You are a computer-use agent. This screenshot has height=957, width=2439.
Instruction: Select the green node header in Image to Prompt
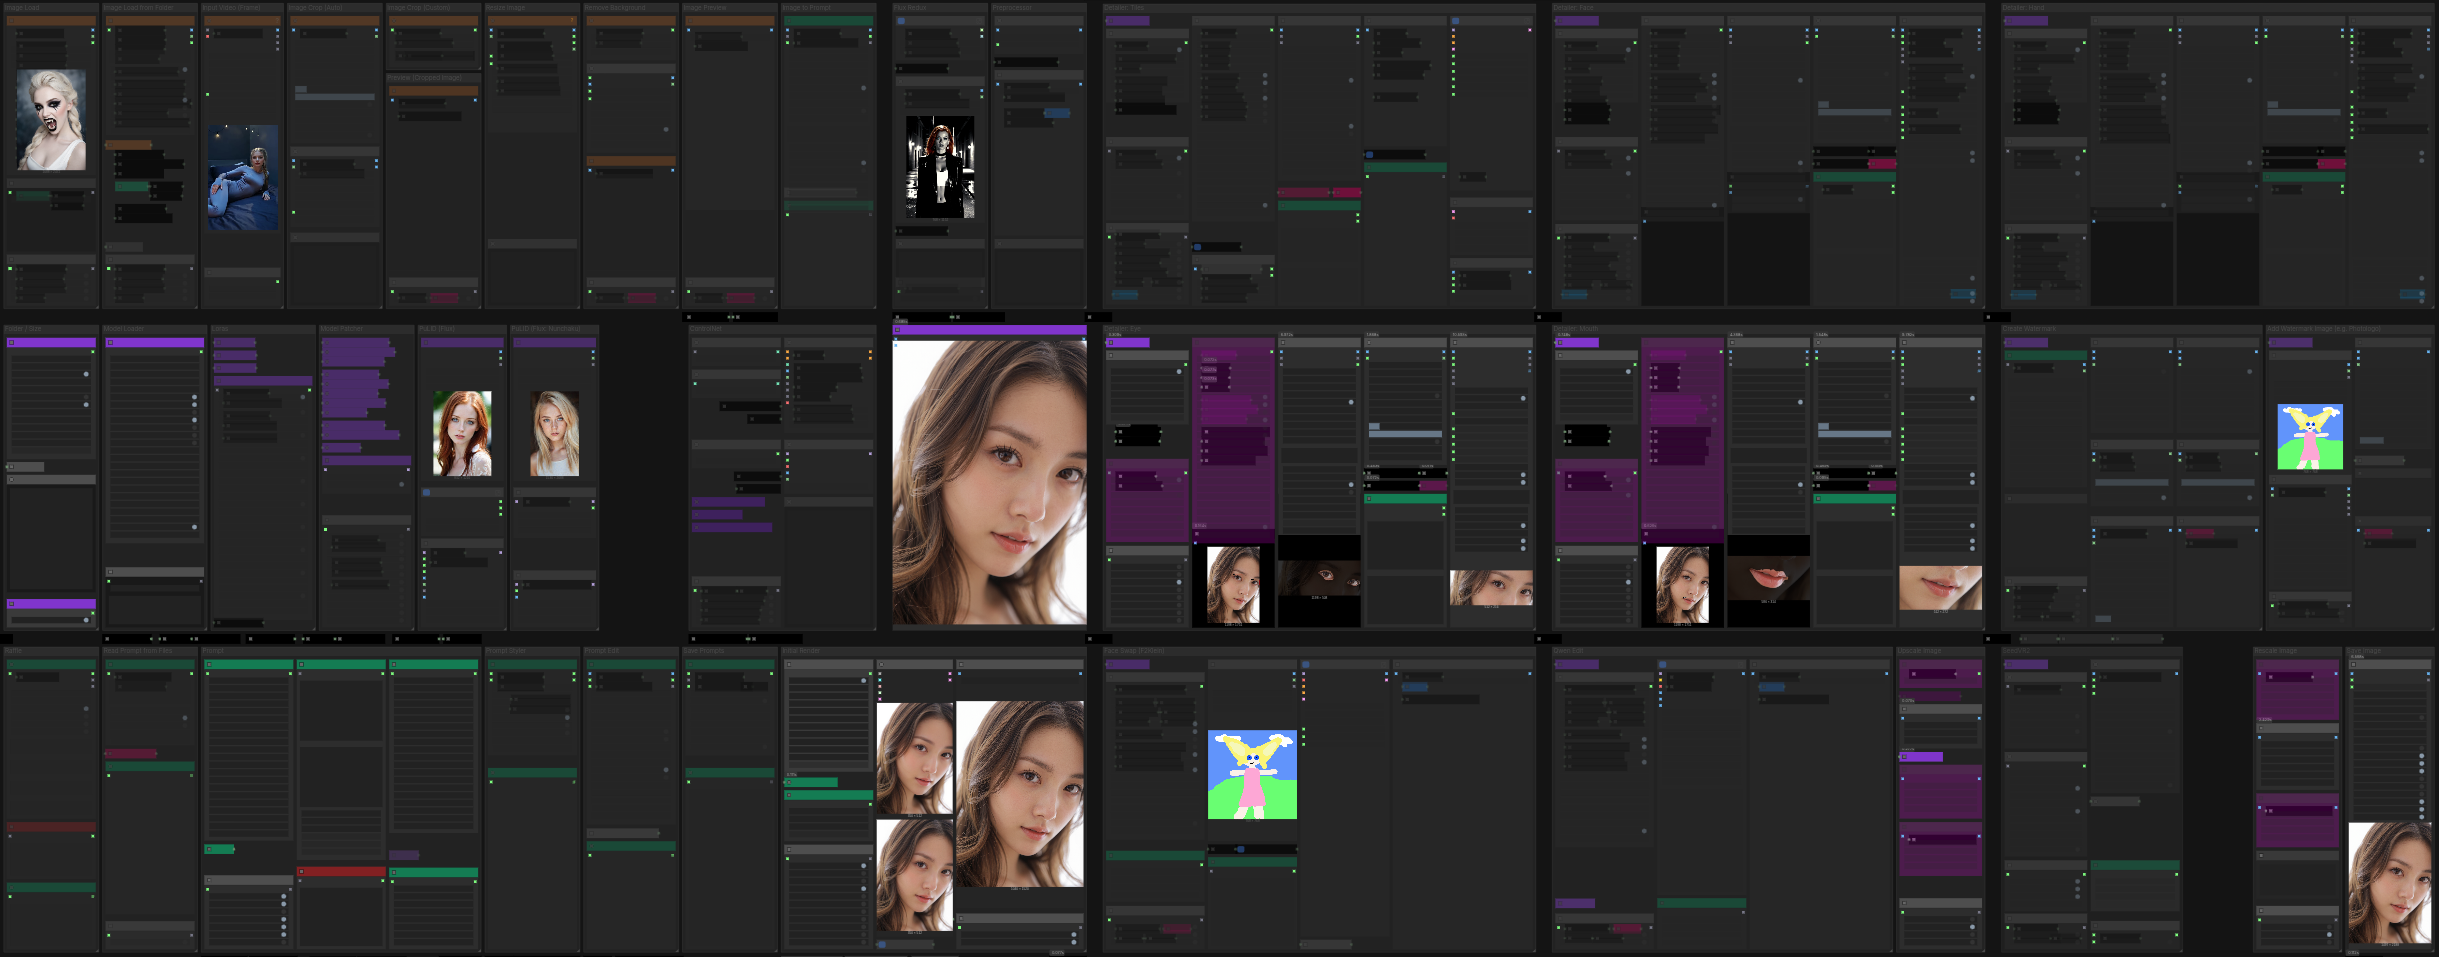click(829, 20)
